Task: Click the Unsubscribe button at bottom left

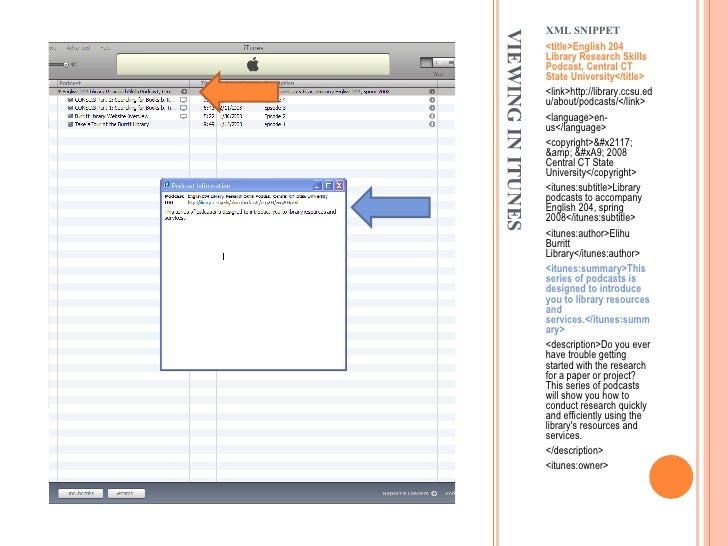Action: coord(81,493)
